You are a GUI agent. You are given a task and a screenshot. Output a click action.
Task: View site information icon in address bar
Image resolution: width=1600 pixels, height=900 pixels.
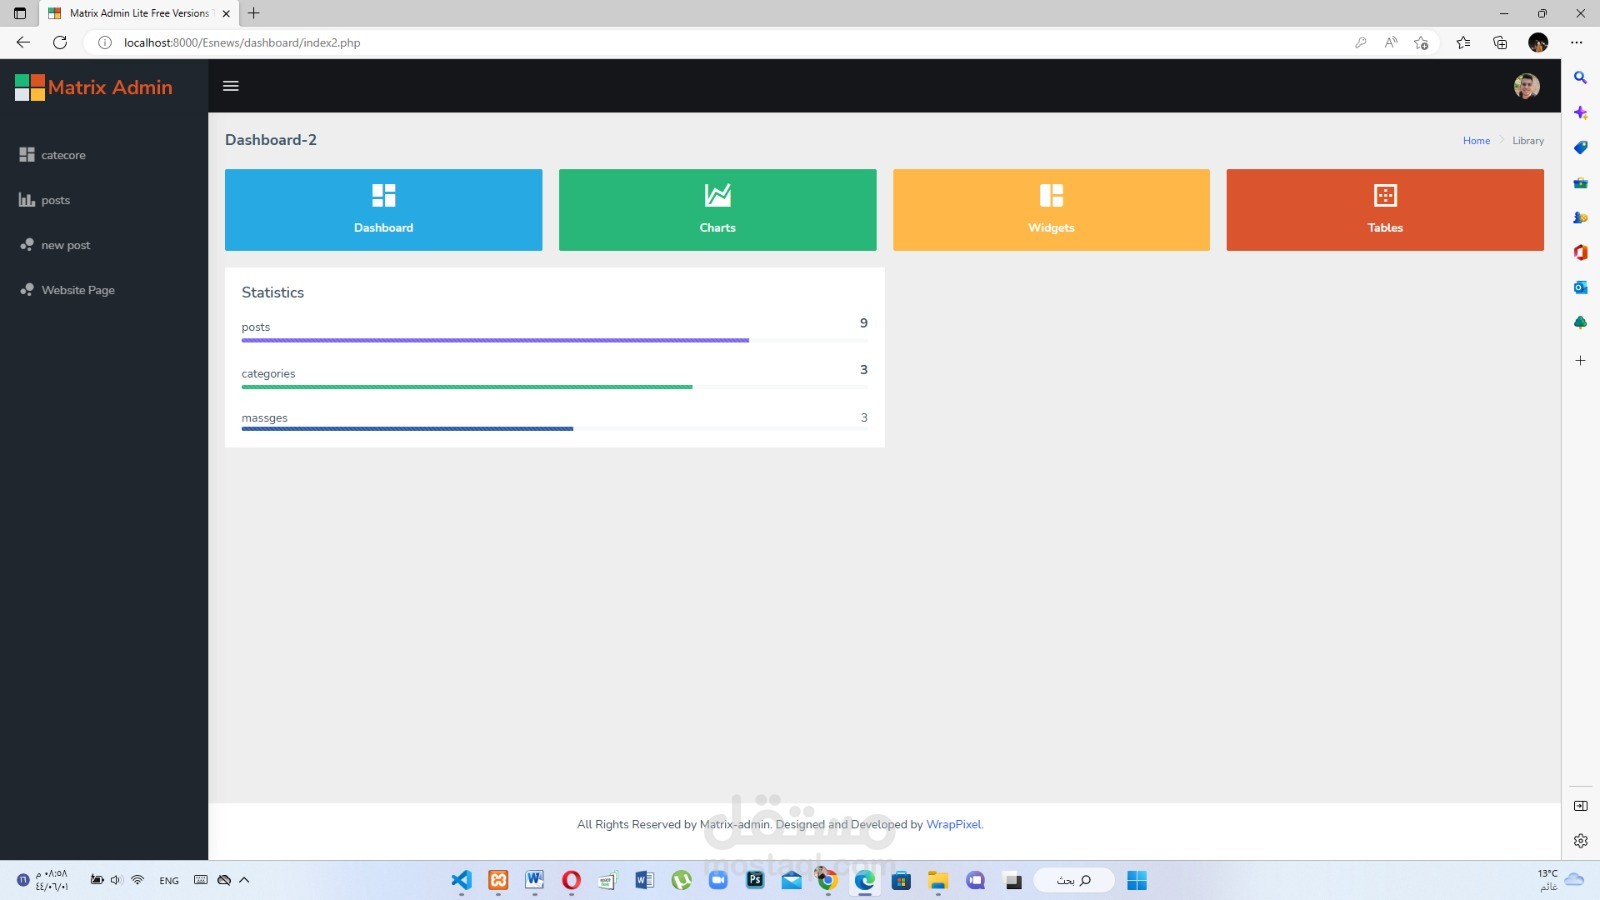click(x=104, y=42)
